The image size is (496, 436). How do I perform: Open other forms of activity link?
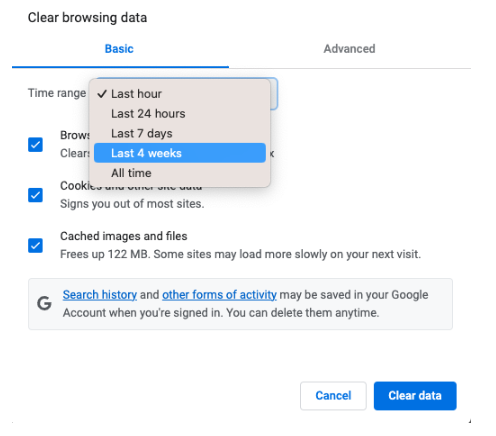(219, 295)
